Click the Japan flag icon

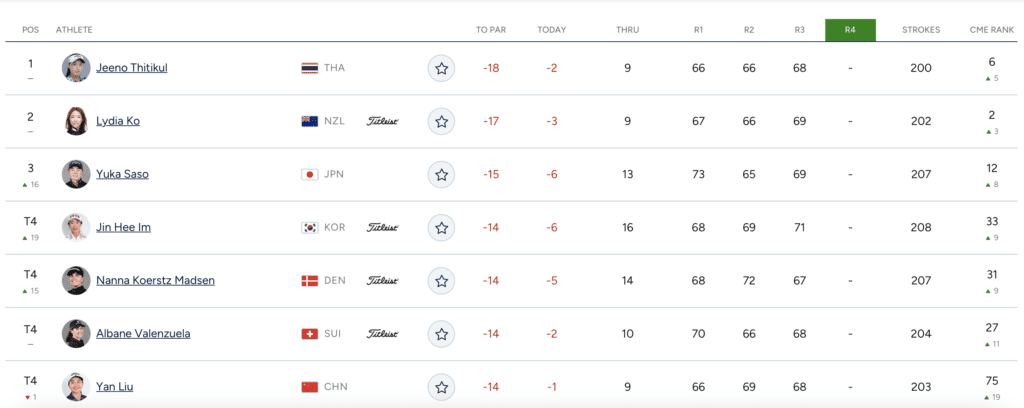coord(310,174)
